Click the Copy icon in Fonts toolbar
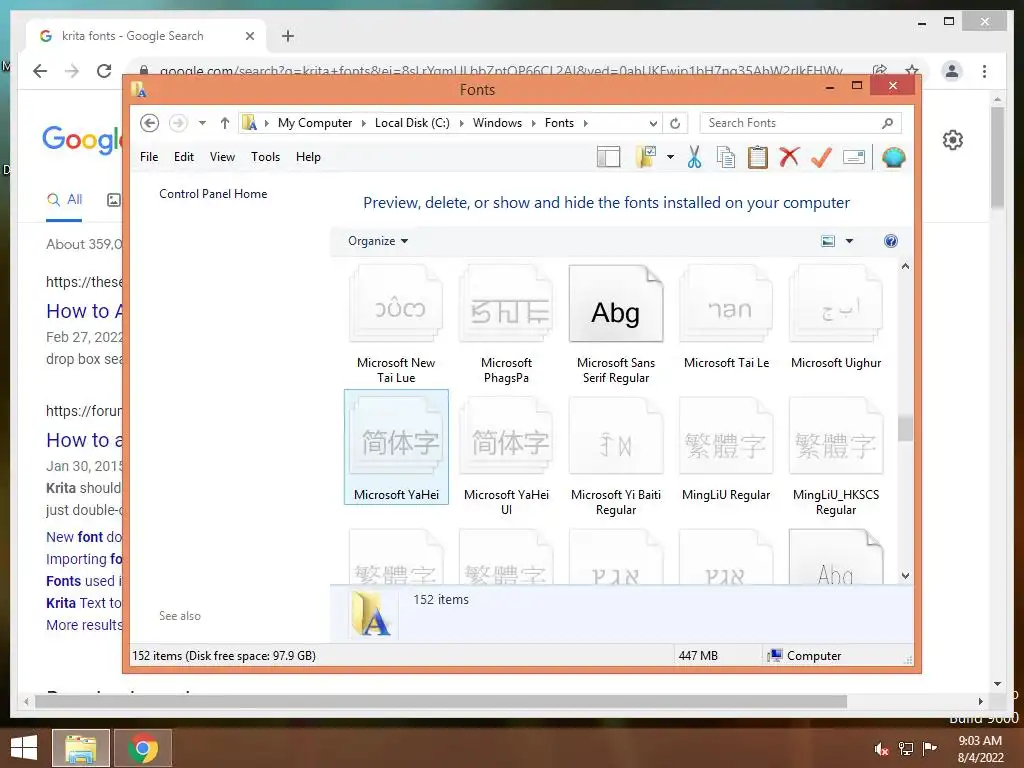 (x=726, y=157)
